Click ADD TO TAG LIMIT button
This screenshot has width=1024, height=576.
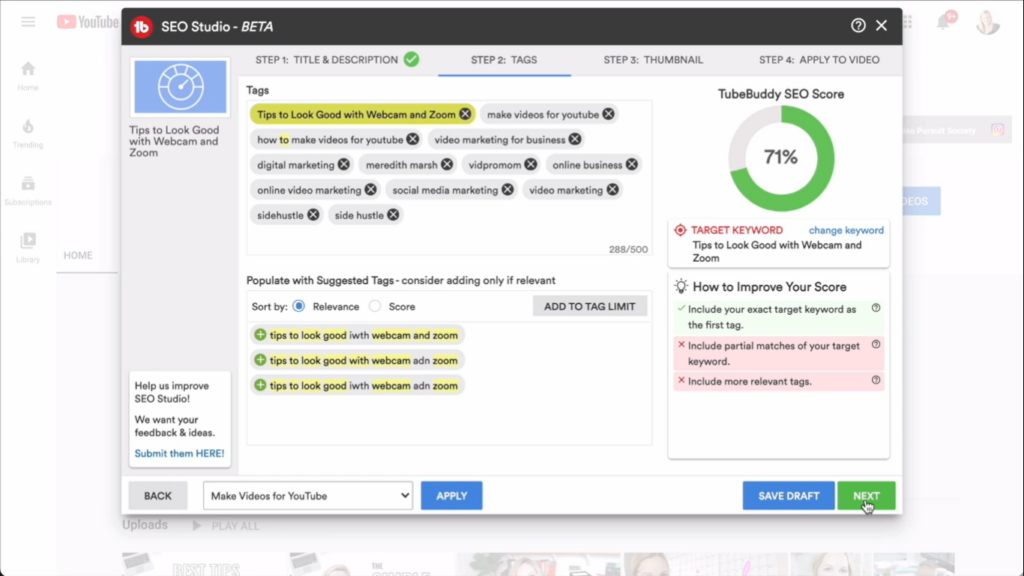coord(590,306)
